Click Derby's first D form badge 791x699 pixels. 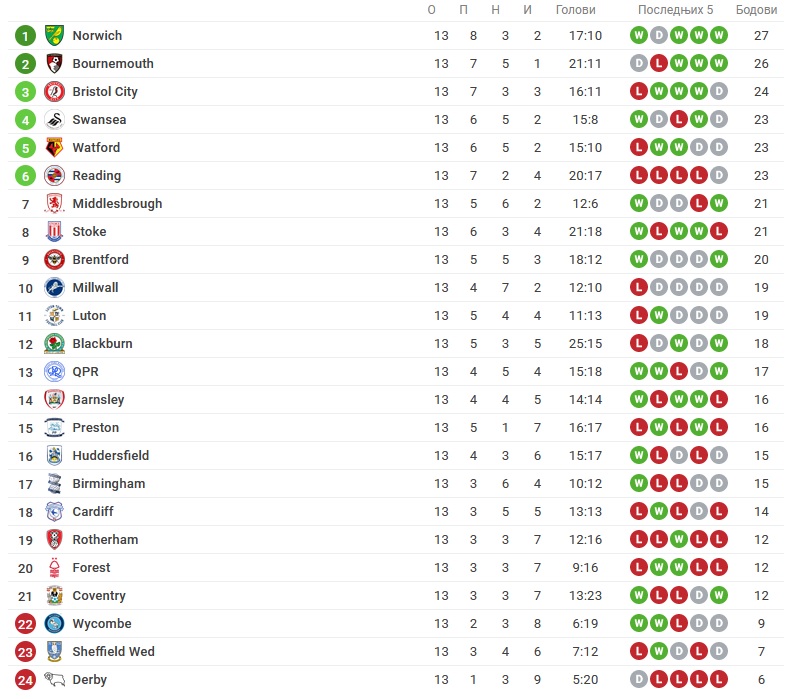(639, 679)
